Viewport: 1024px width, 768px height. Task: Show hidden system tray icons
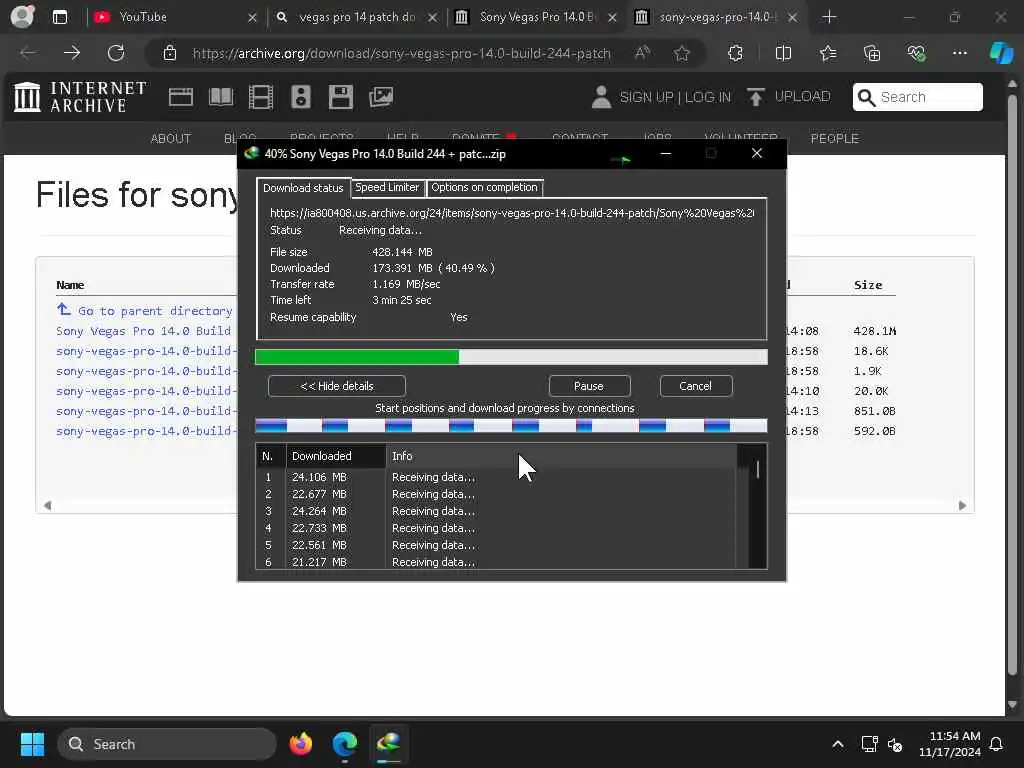[x=838, y=744]
